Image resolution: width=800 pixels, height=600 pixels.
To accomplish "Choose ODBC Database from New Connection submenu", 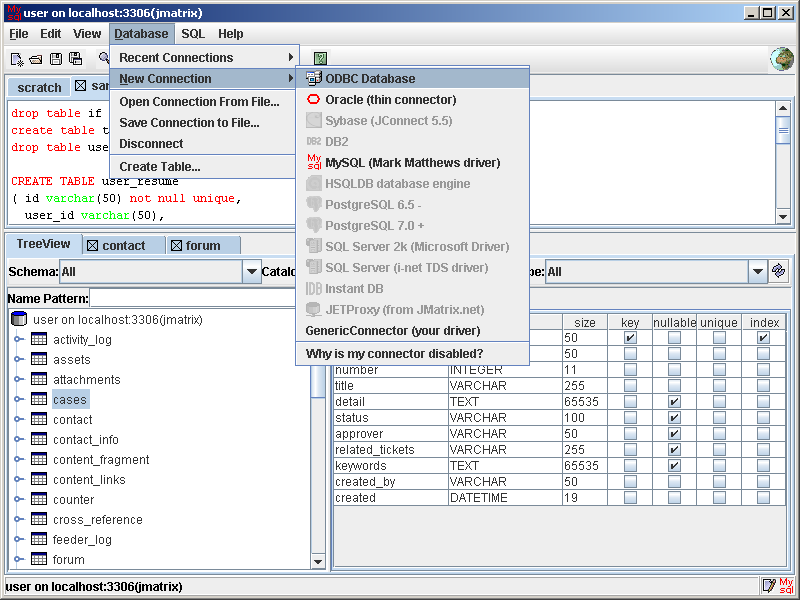I will click(370, 78).
